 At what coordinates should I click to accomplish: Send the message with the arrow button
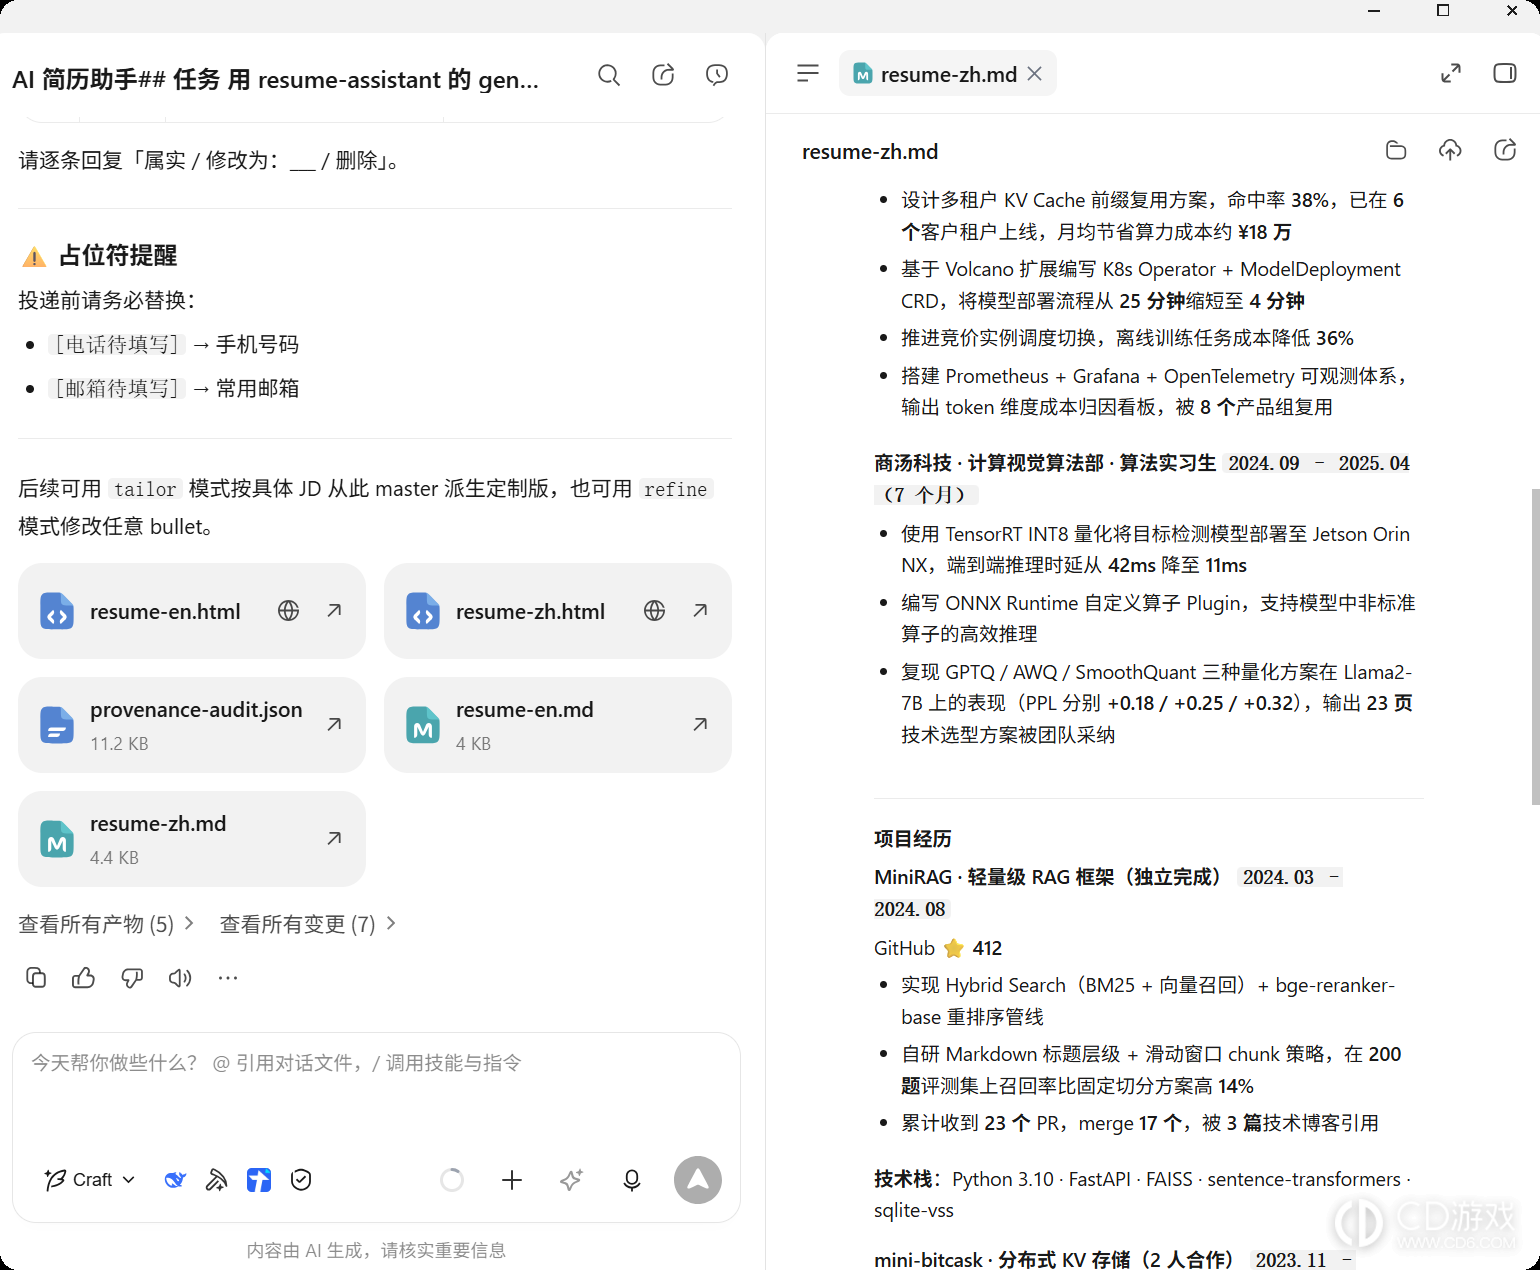click(698, 1180)
